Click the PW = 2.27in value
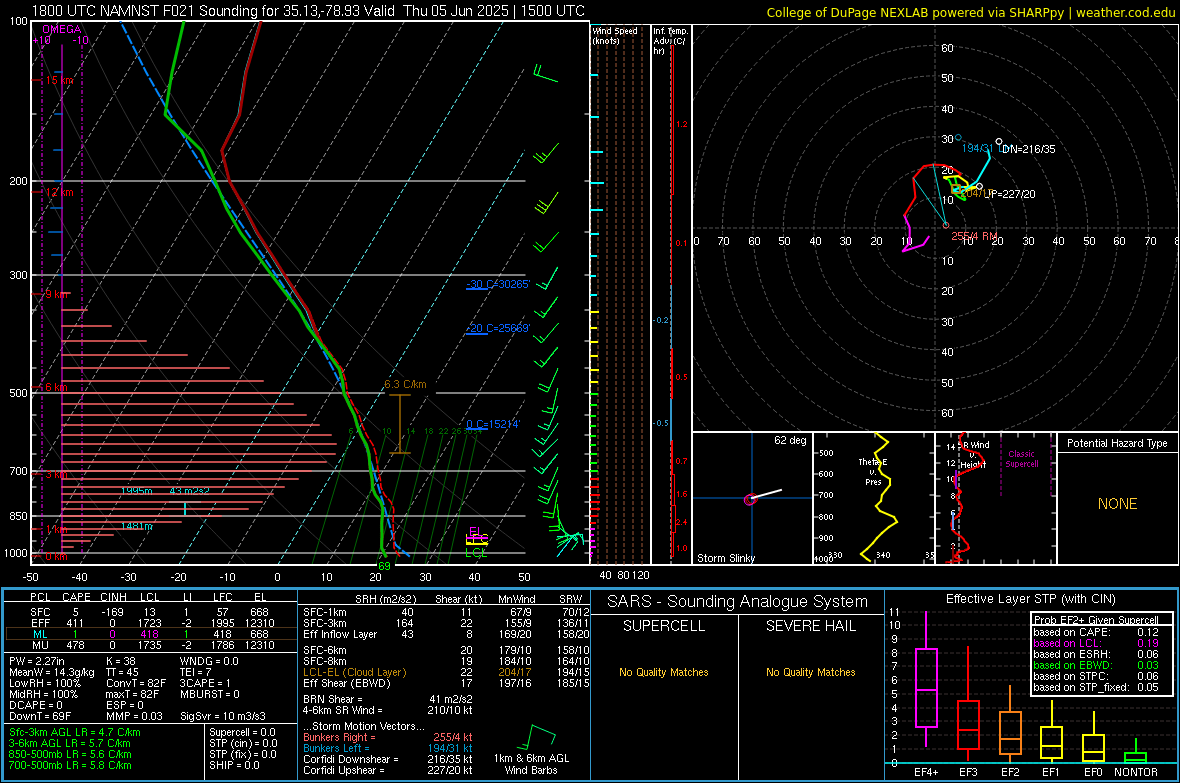1180x783 pixels. pyautogui.click(x=37, y=660)
